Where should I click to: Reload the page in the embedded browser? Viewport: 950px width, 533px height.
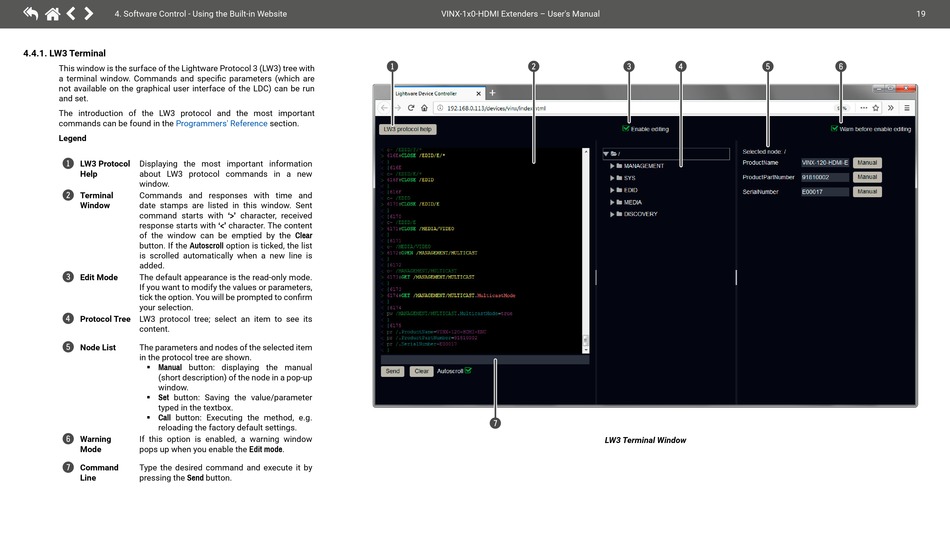(411, 108)
